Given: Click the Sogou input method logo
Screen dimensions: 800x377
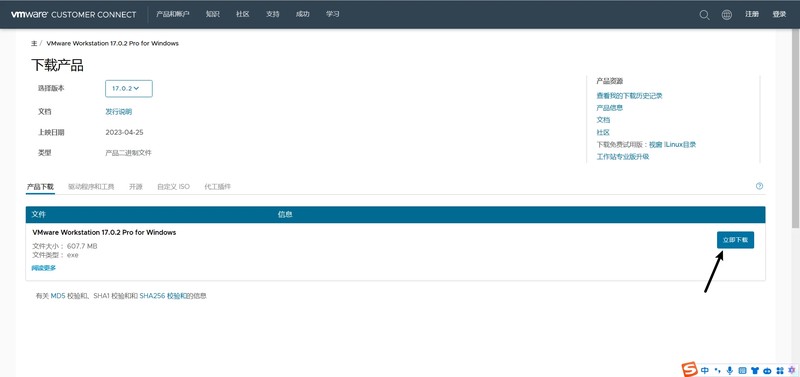Looking at the screenshot, I should pos(690,368).
